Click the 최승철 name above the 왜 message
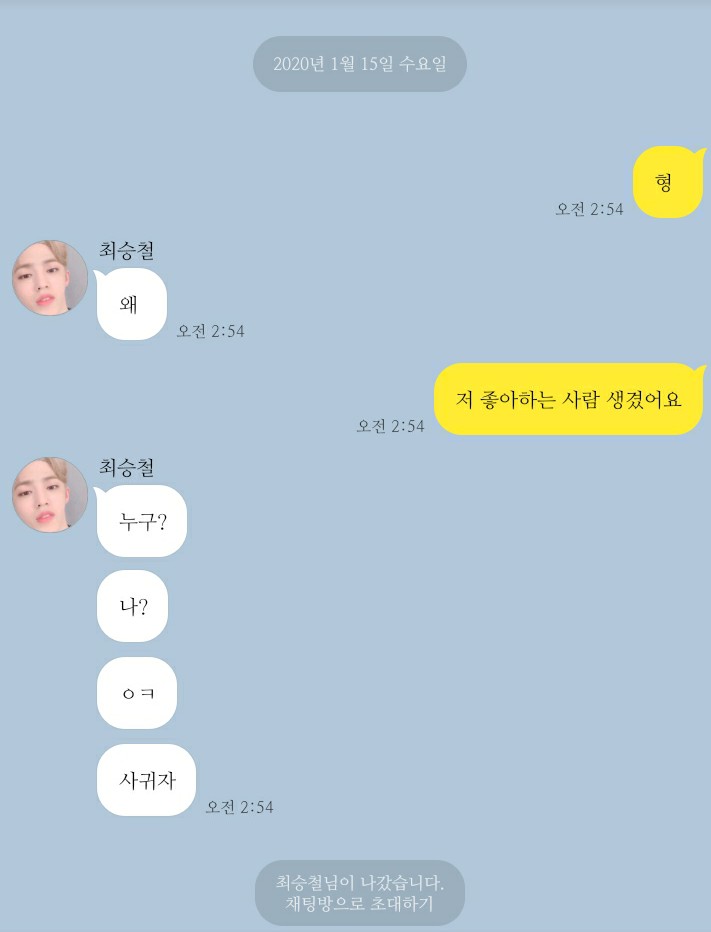The width and height of the screenshot is (711, 932). click(127, 251)
